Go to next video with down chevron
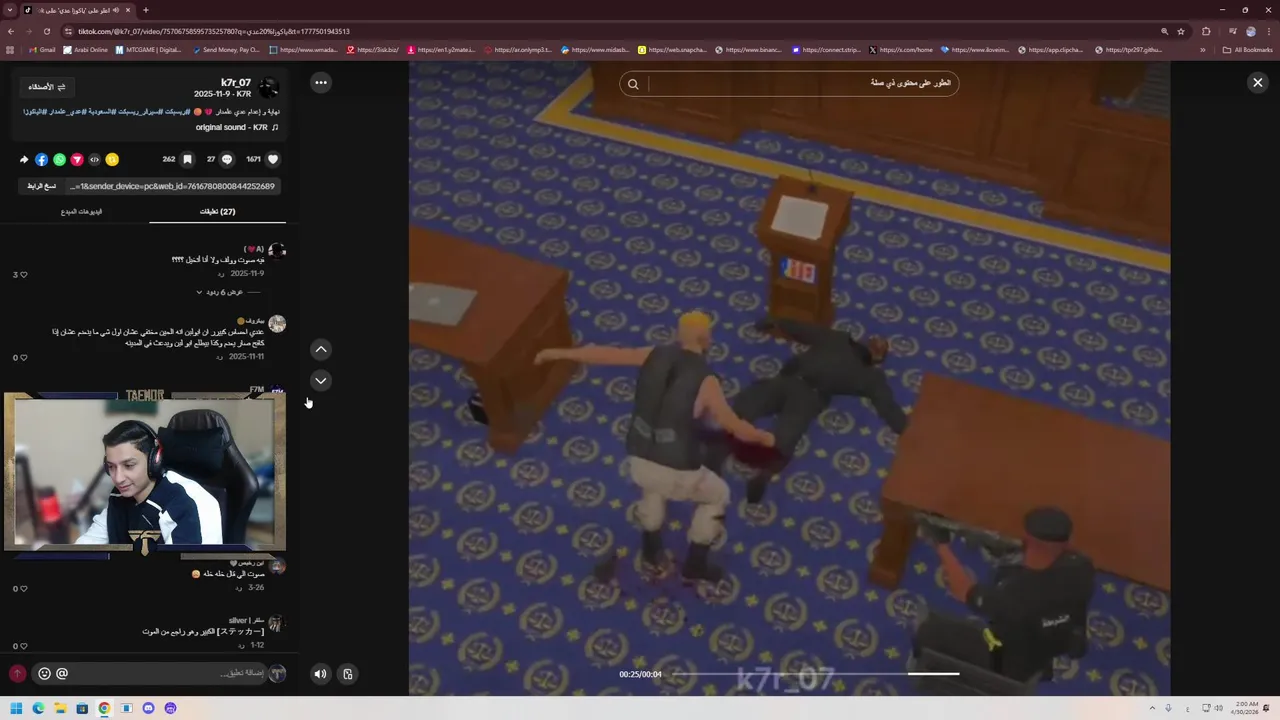 (320, 380)
